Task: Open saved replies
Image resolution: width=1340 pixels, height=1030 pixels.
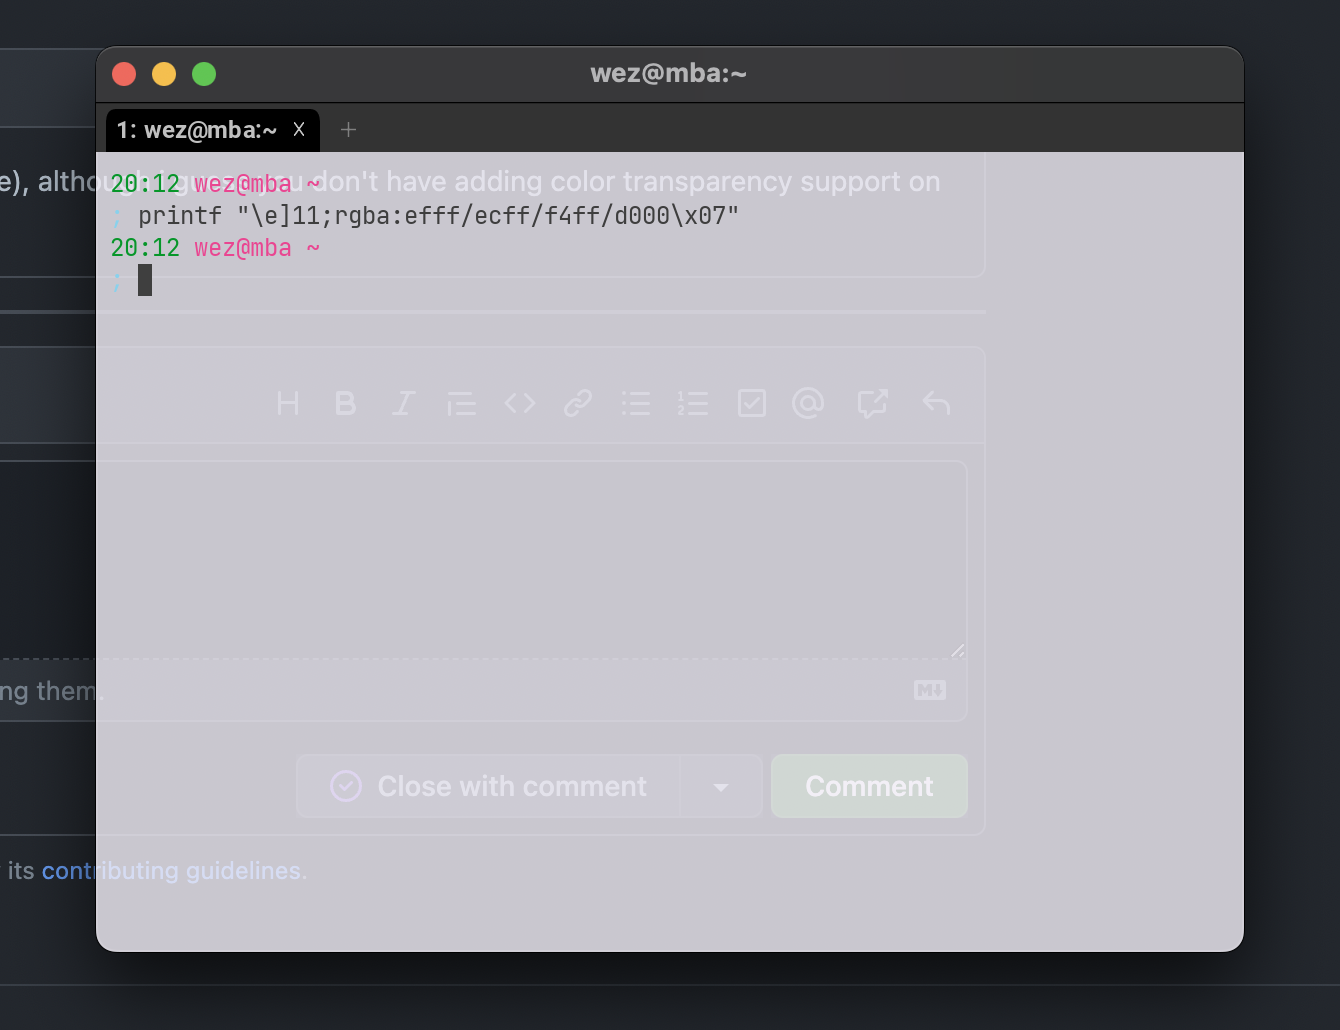Action: point(936,403)
